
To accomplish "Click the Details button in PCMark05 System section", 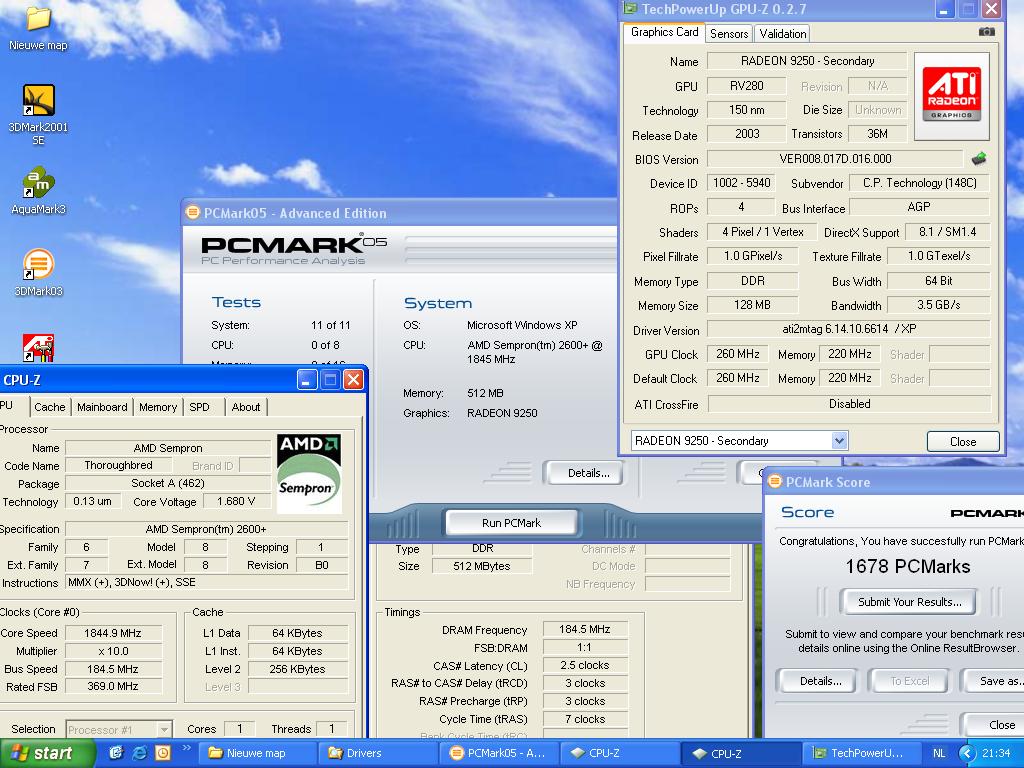I will pyautogui.click(x=583, y=473).
